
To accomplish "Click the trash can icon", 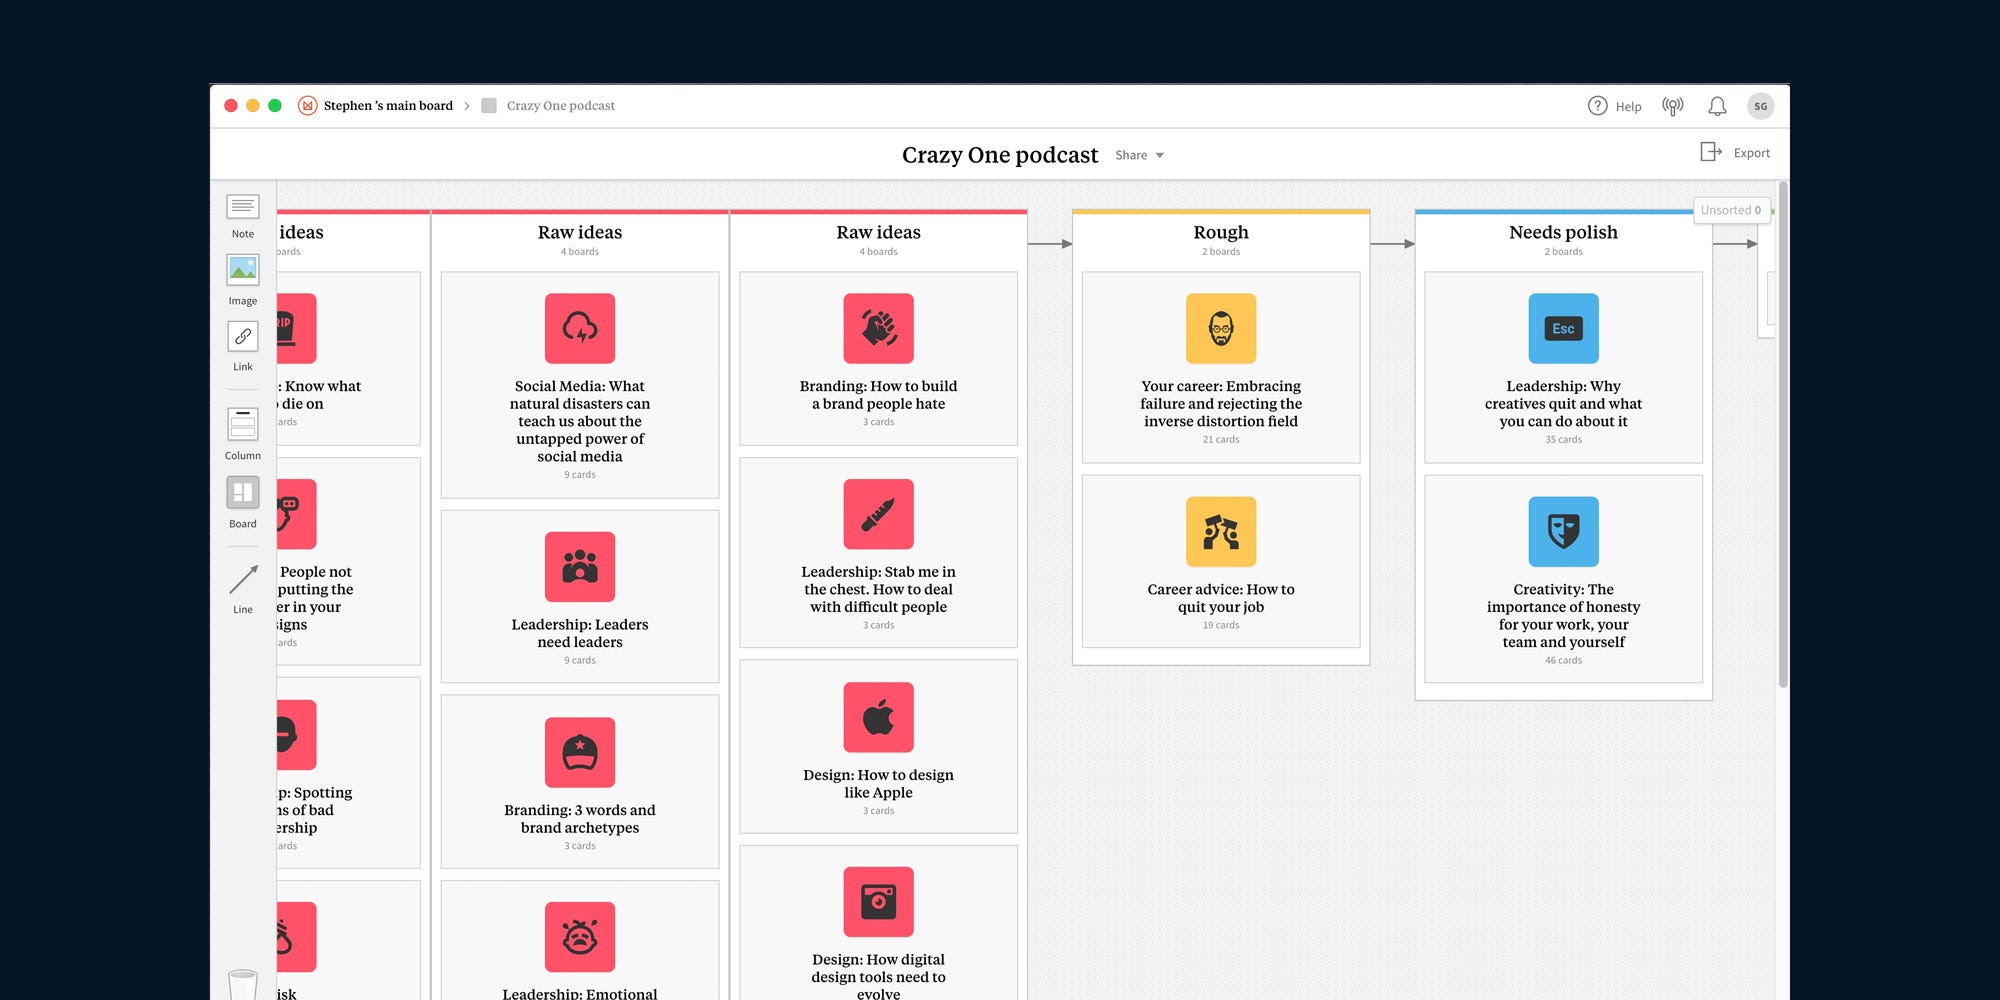I will (243, 985).
